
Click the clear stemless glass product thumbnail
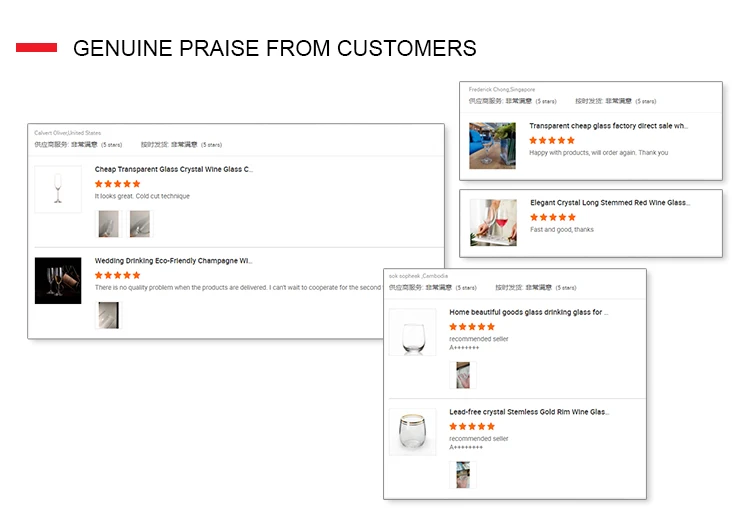413,332
